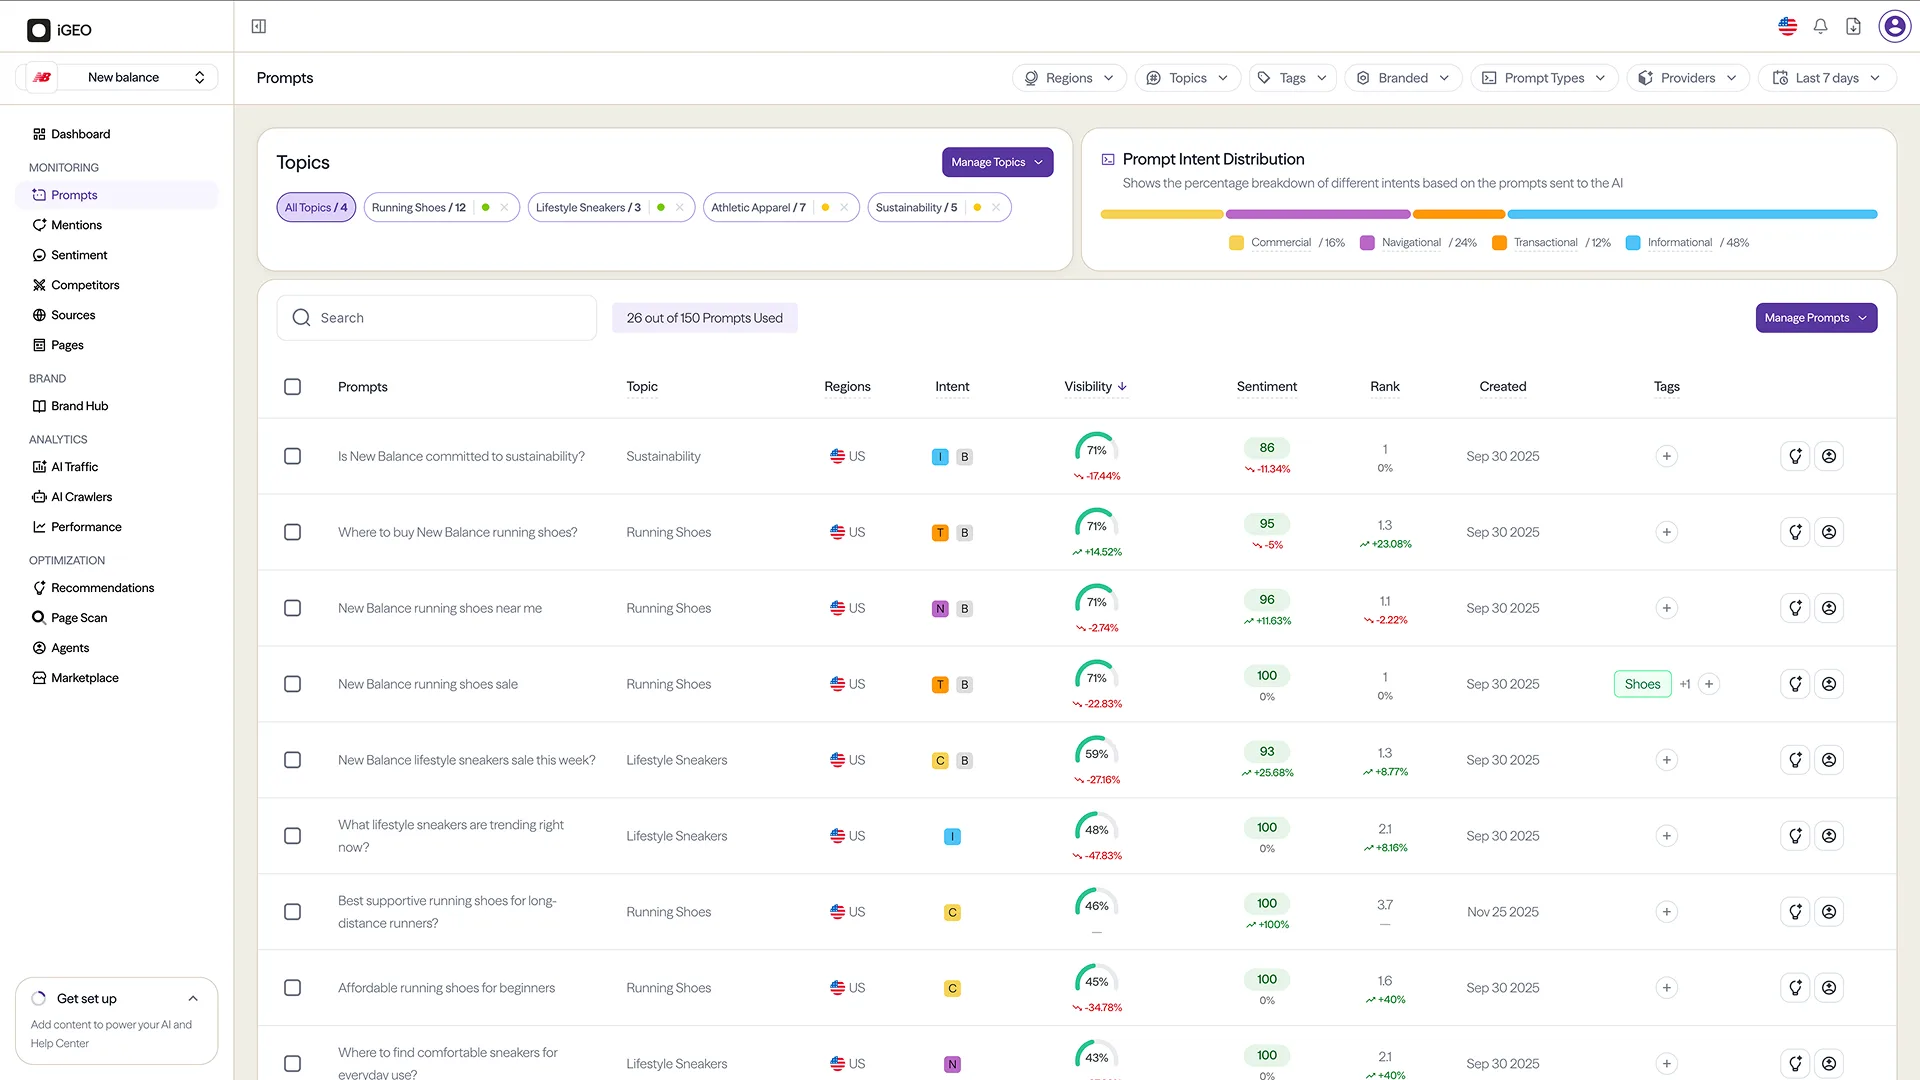The height and width of the screenshot is (1080, 1920).
Task: Check 'New Balance running shoes sale' row
Action: [292, 684]
